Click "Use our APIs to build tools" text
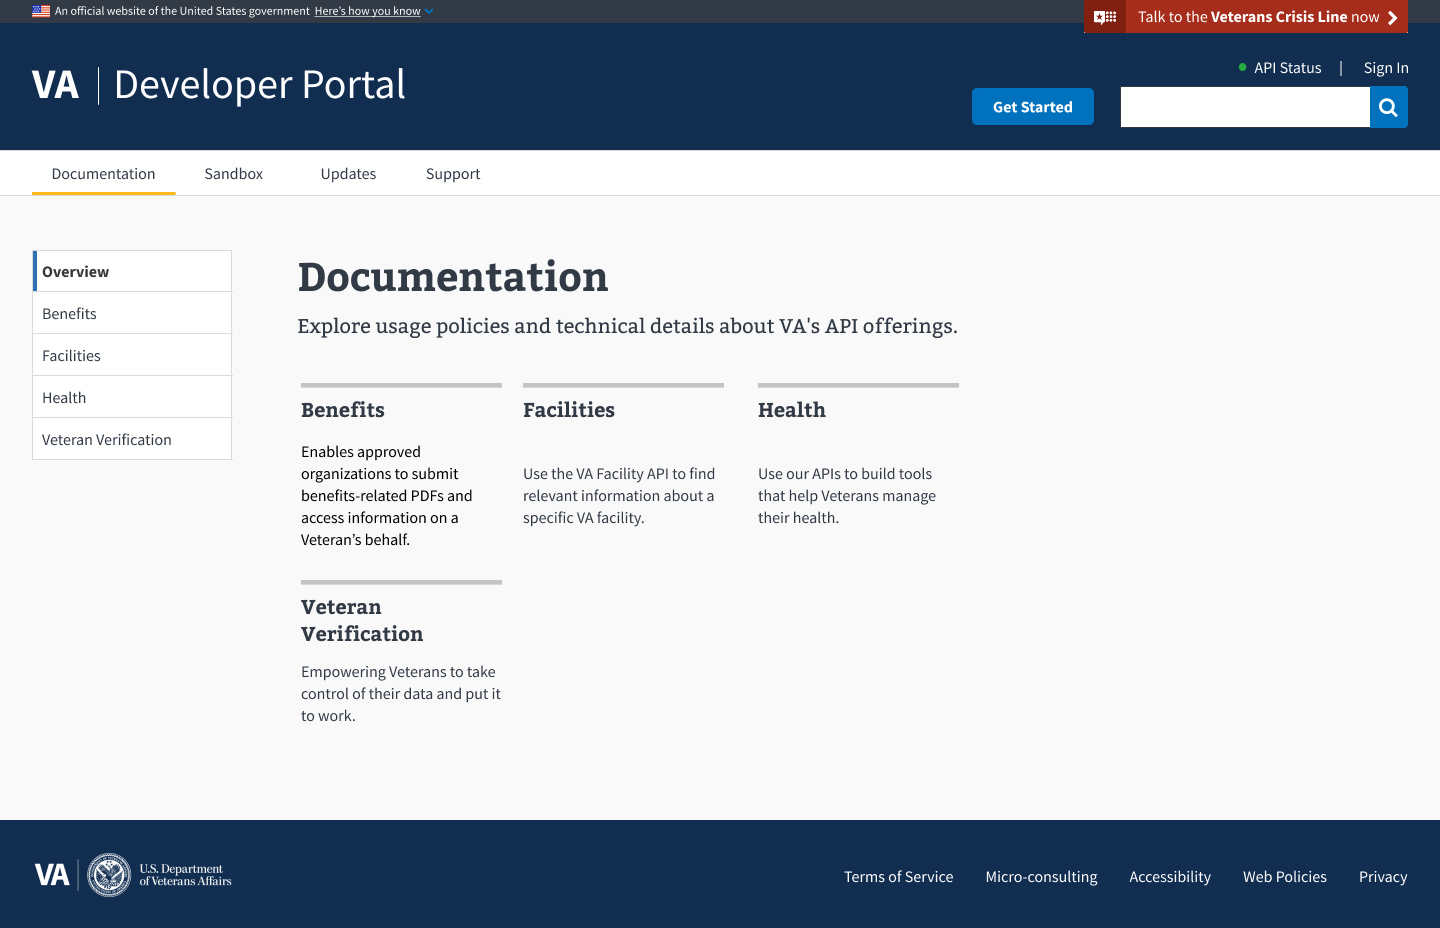Image resolution: width=1440 pixels, height=928 pixels. click(x=847, y=496)
